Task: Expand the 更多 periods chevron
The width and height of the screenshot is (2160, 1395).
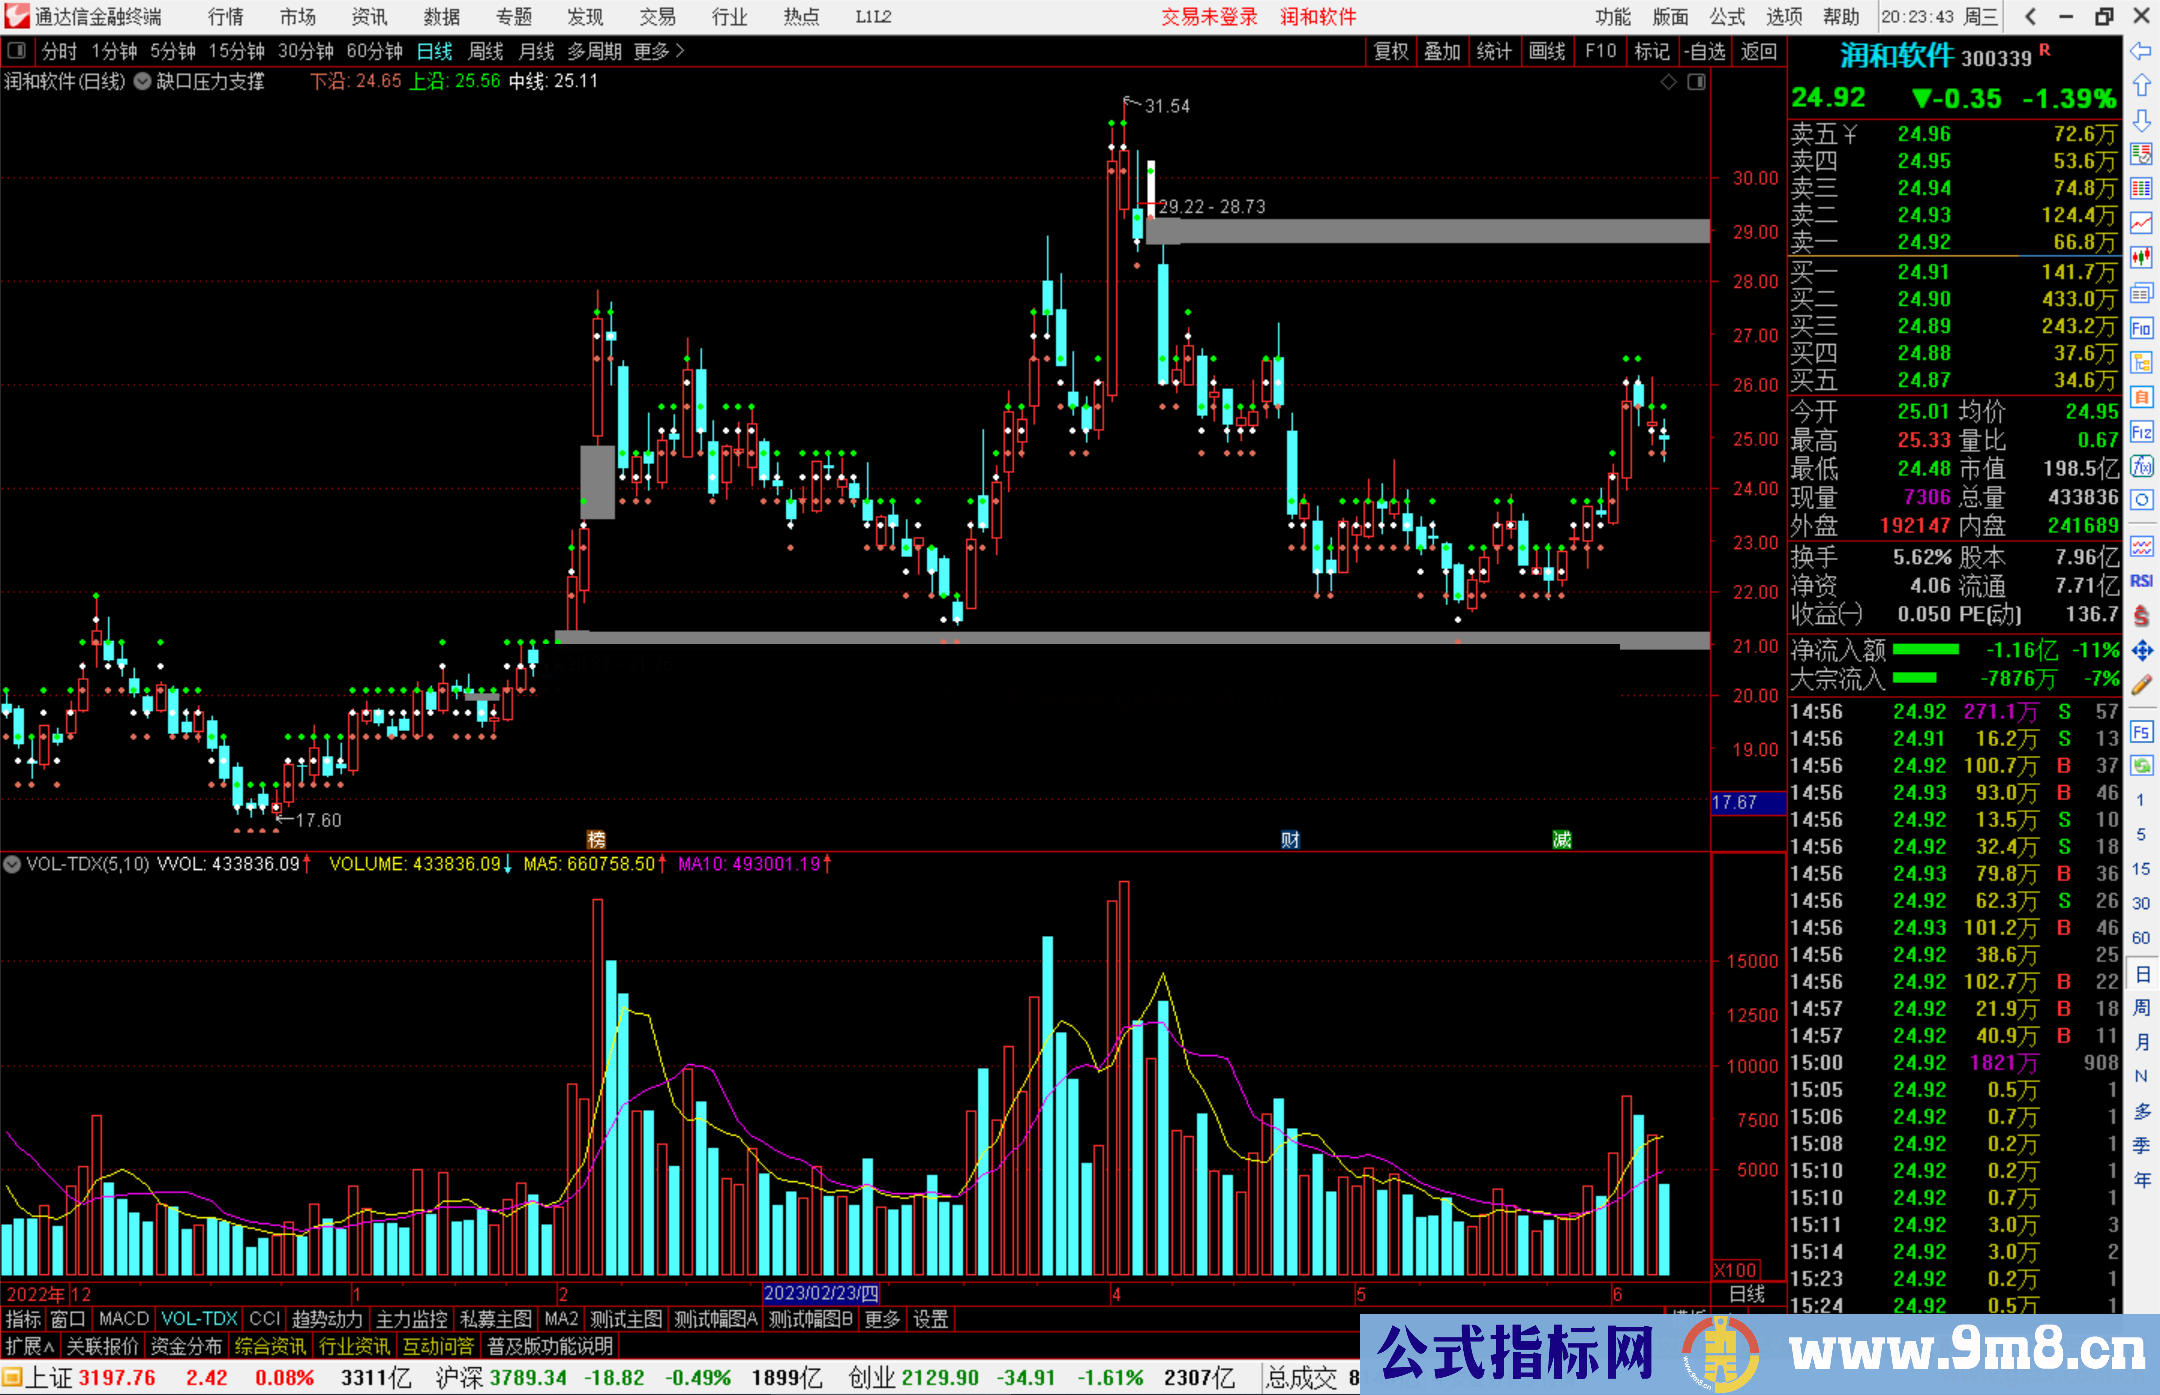Action: tap(680, 51)
